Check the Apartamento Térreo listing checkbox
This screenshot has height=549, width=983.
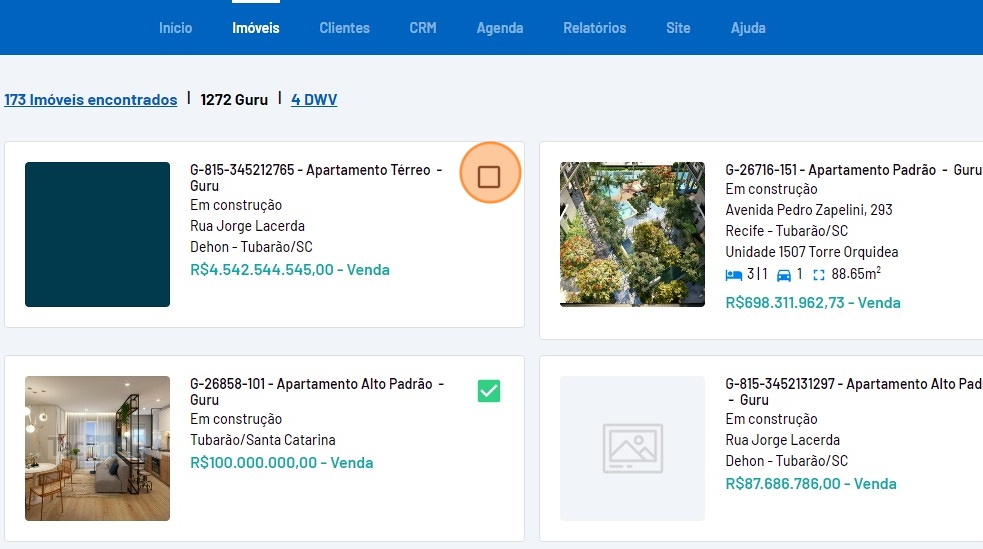pos(489,177)
